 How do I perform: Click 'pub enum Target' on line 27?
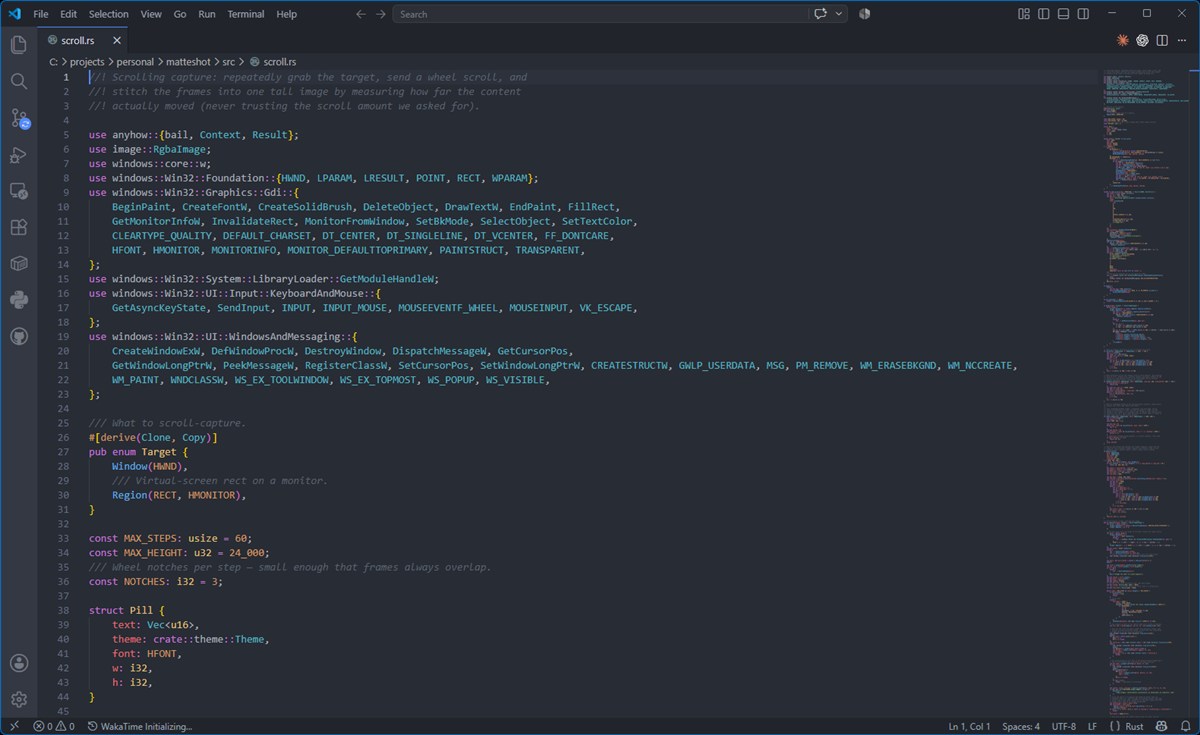click(132, 452)
